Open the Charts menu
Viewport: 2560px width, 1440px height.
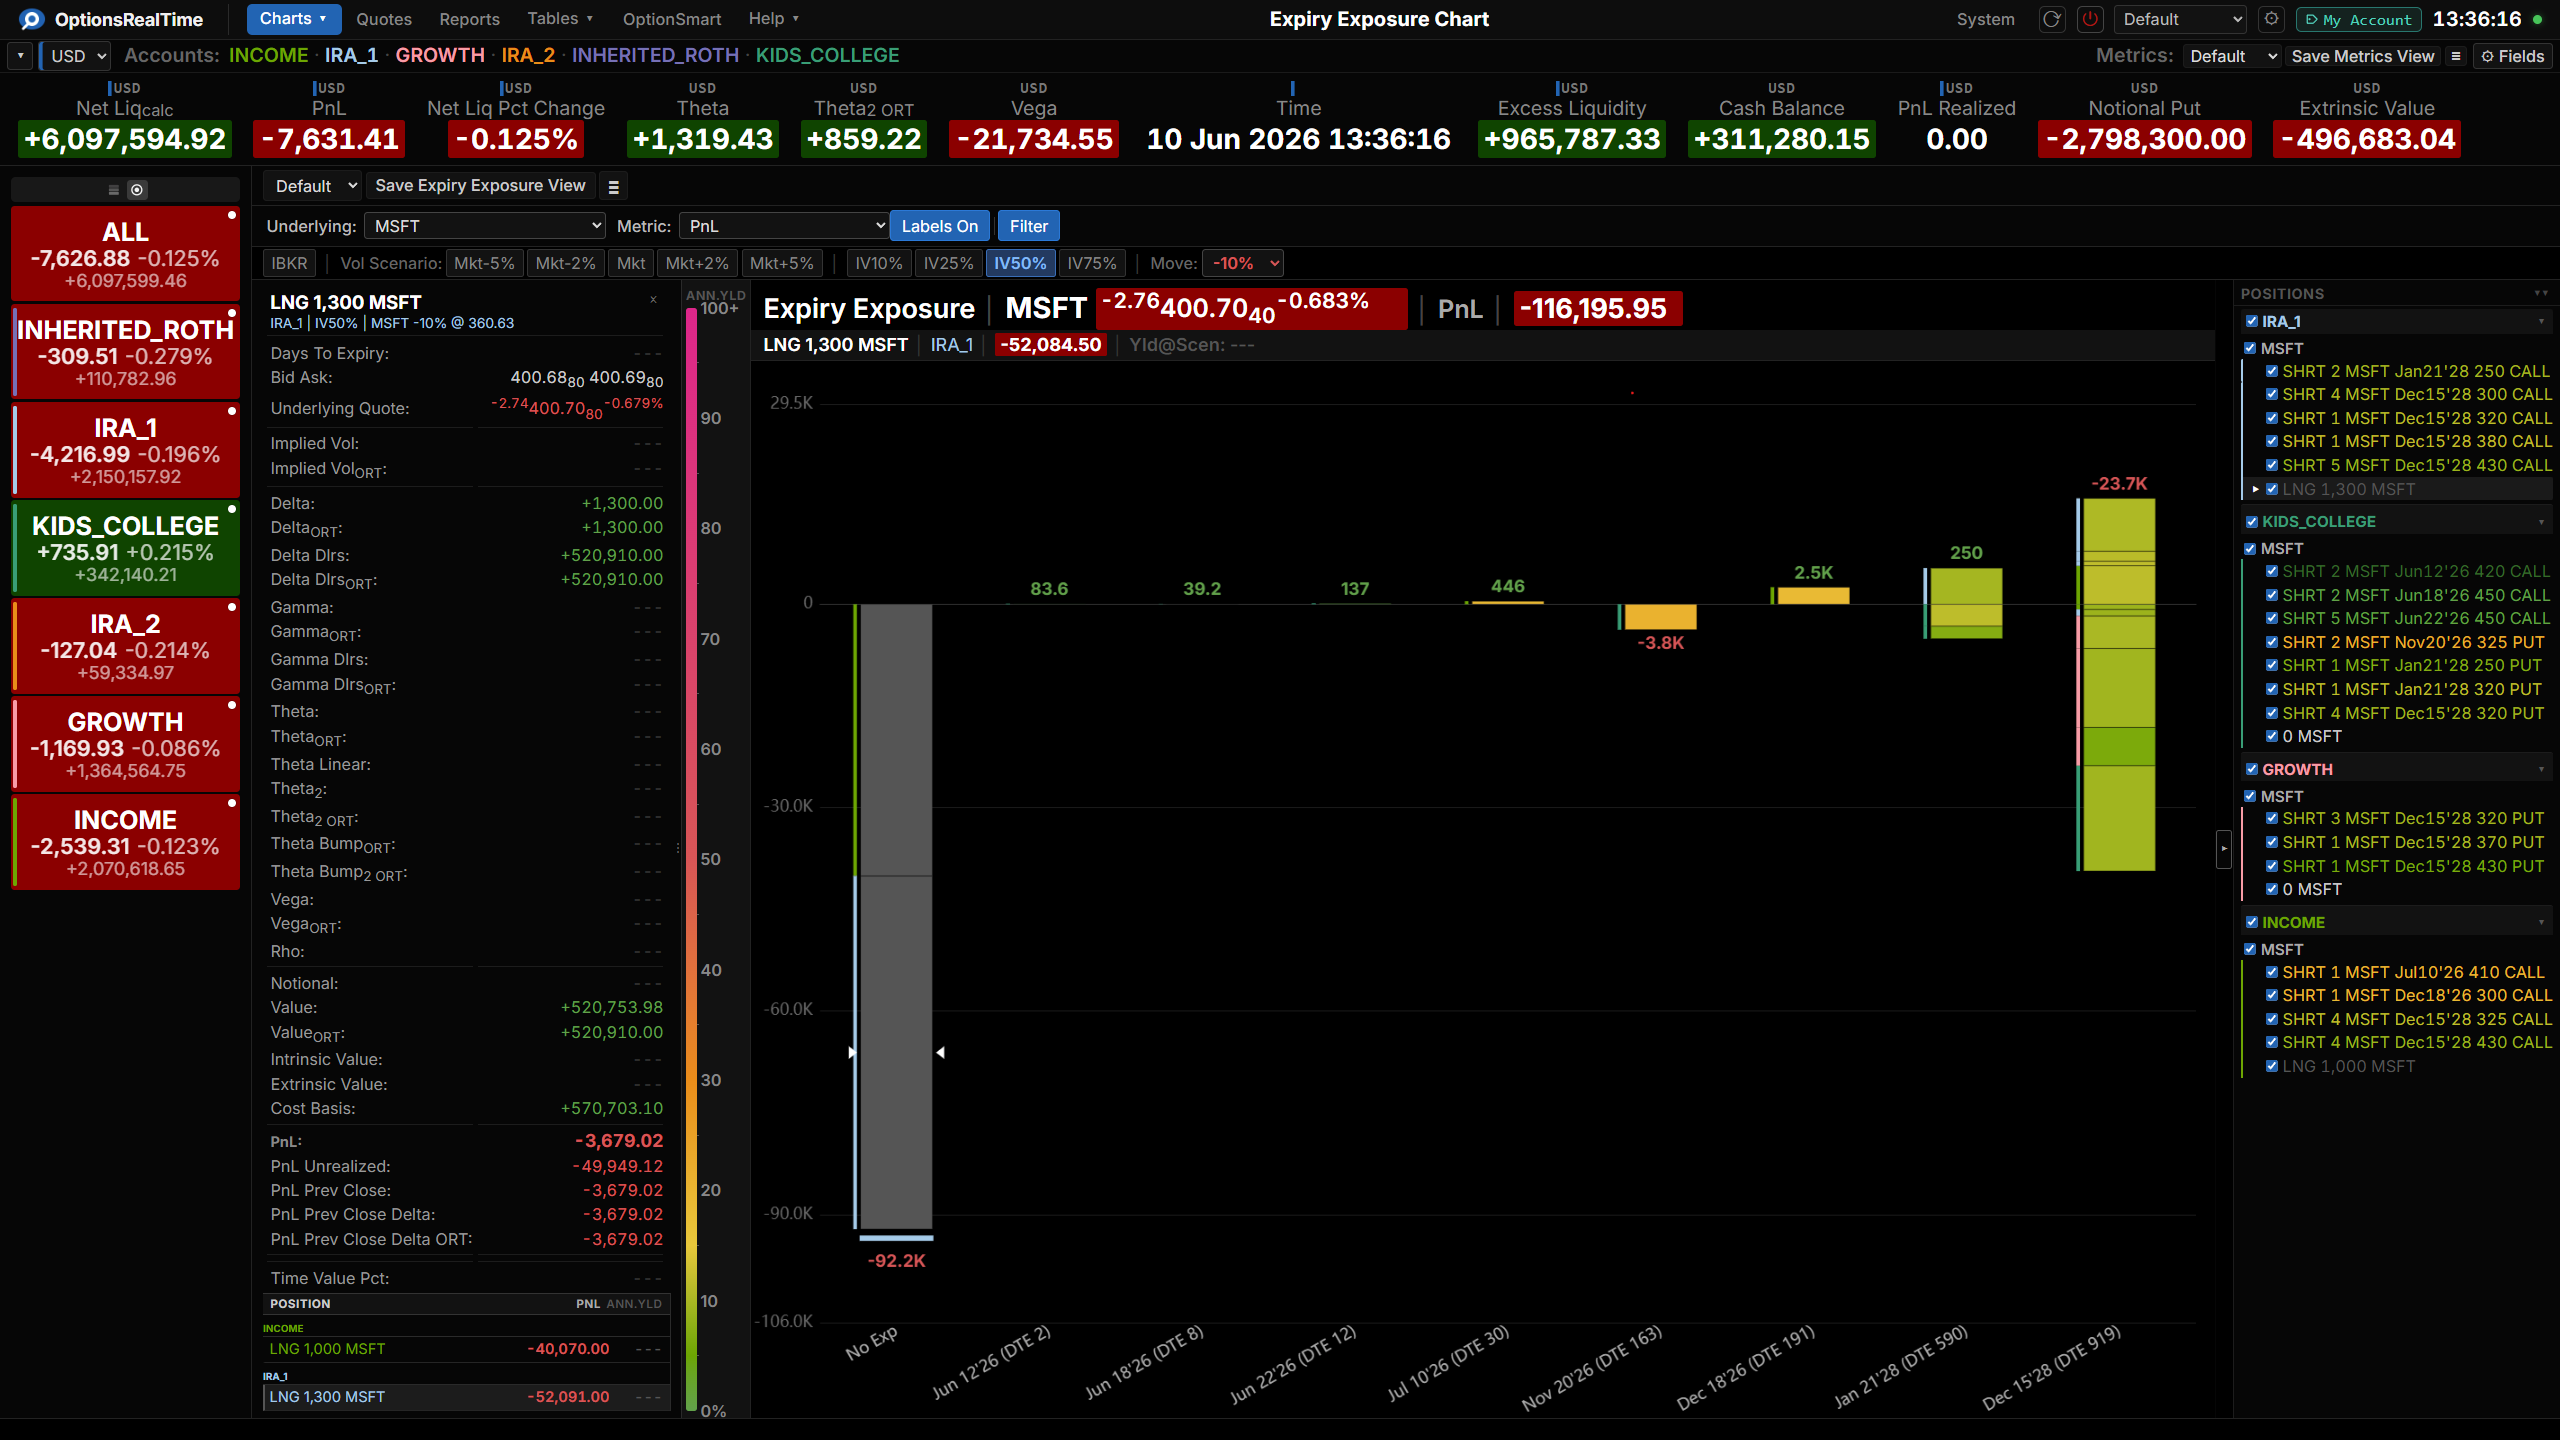(x=294, y=19)
